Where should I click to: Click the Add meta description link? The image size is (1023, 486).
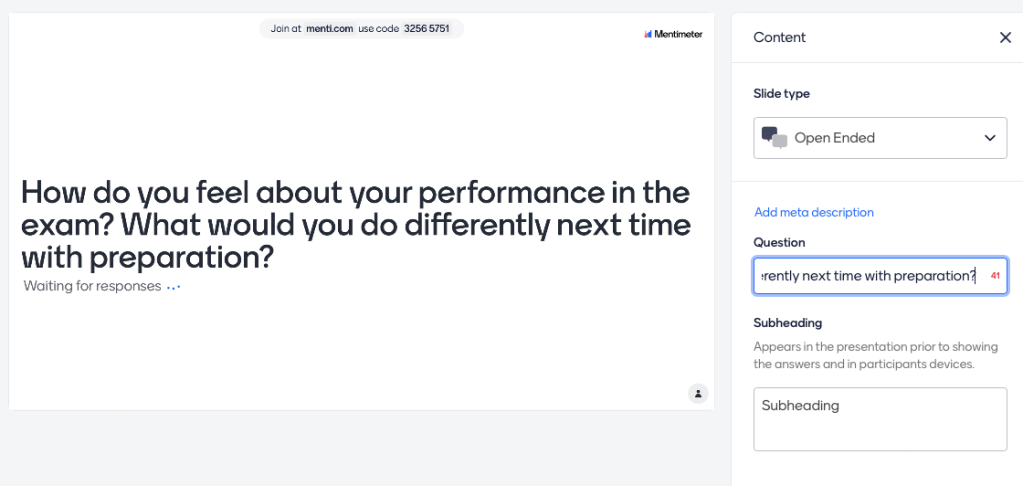pyautogui.click(x=814, y=212)
